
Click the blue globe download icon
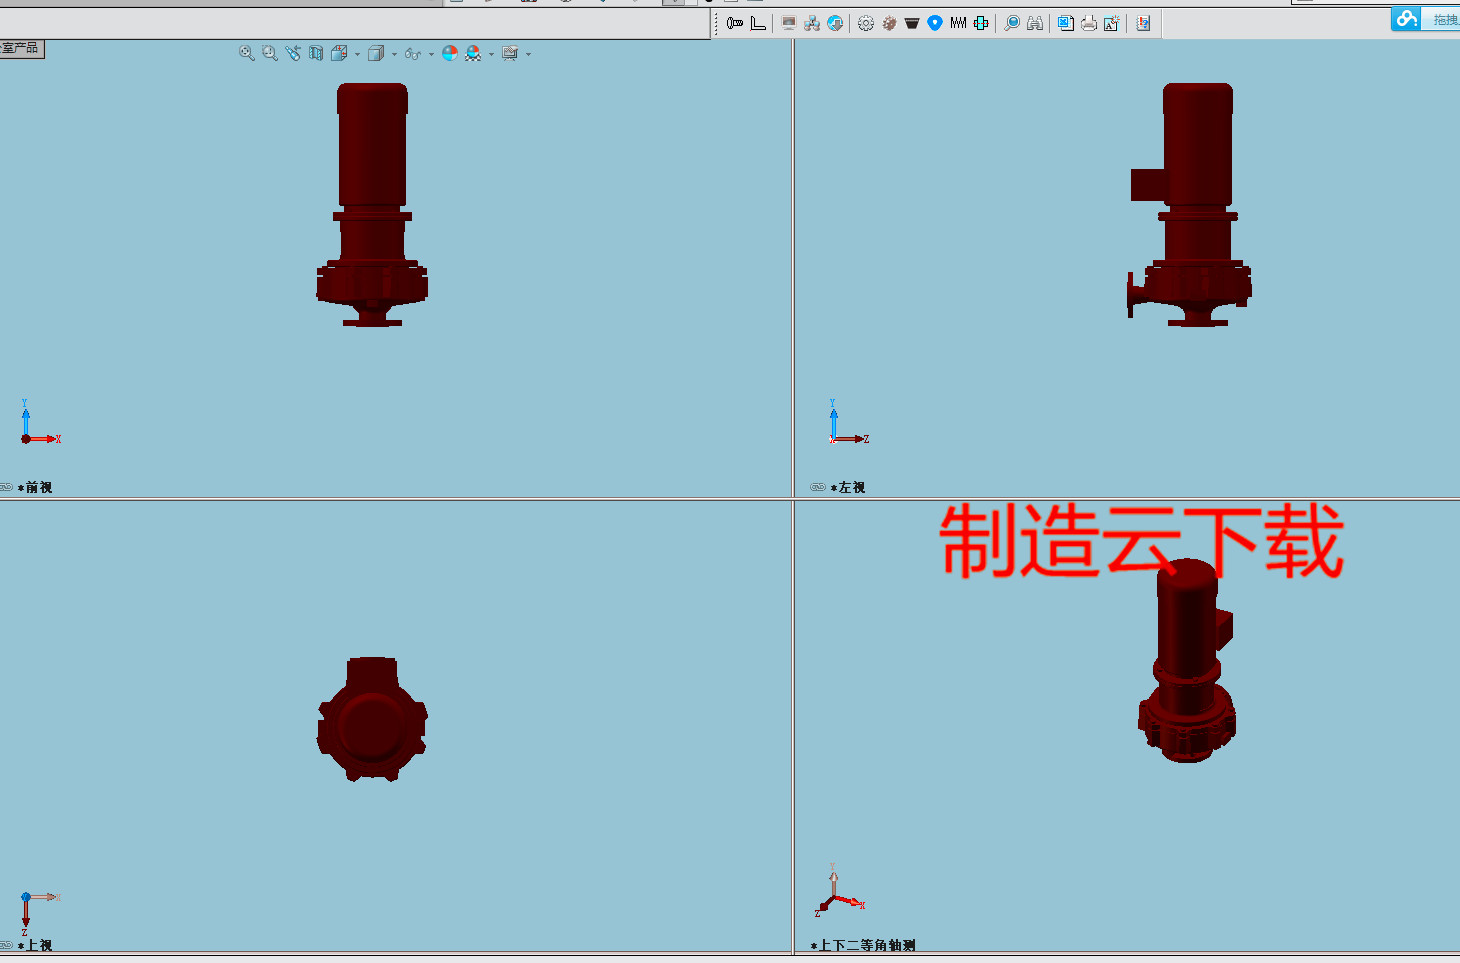835,23
